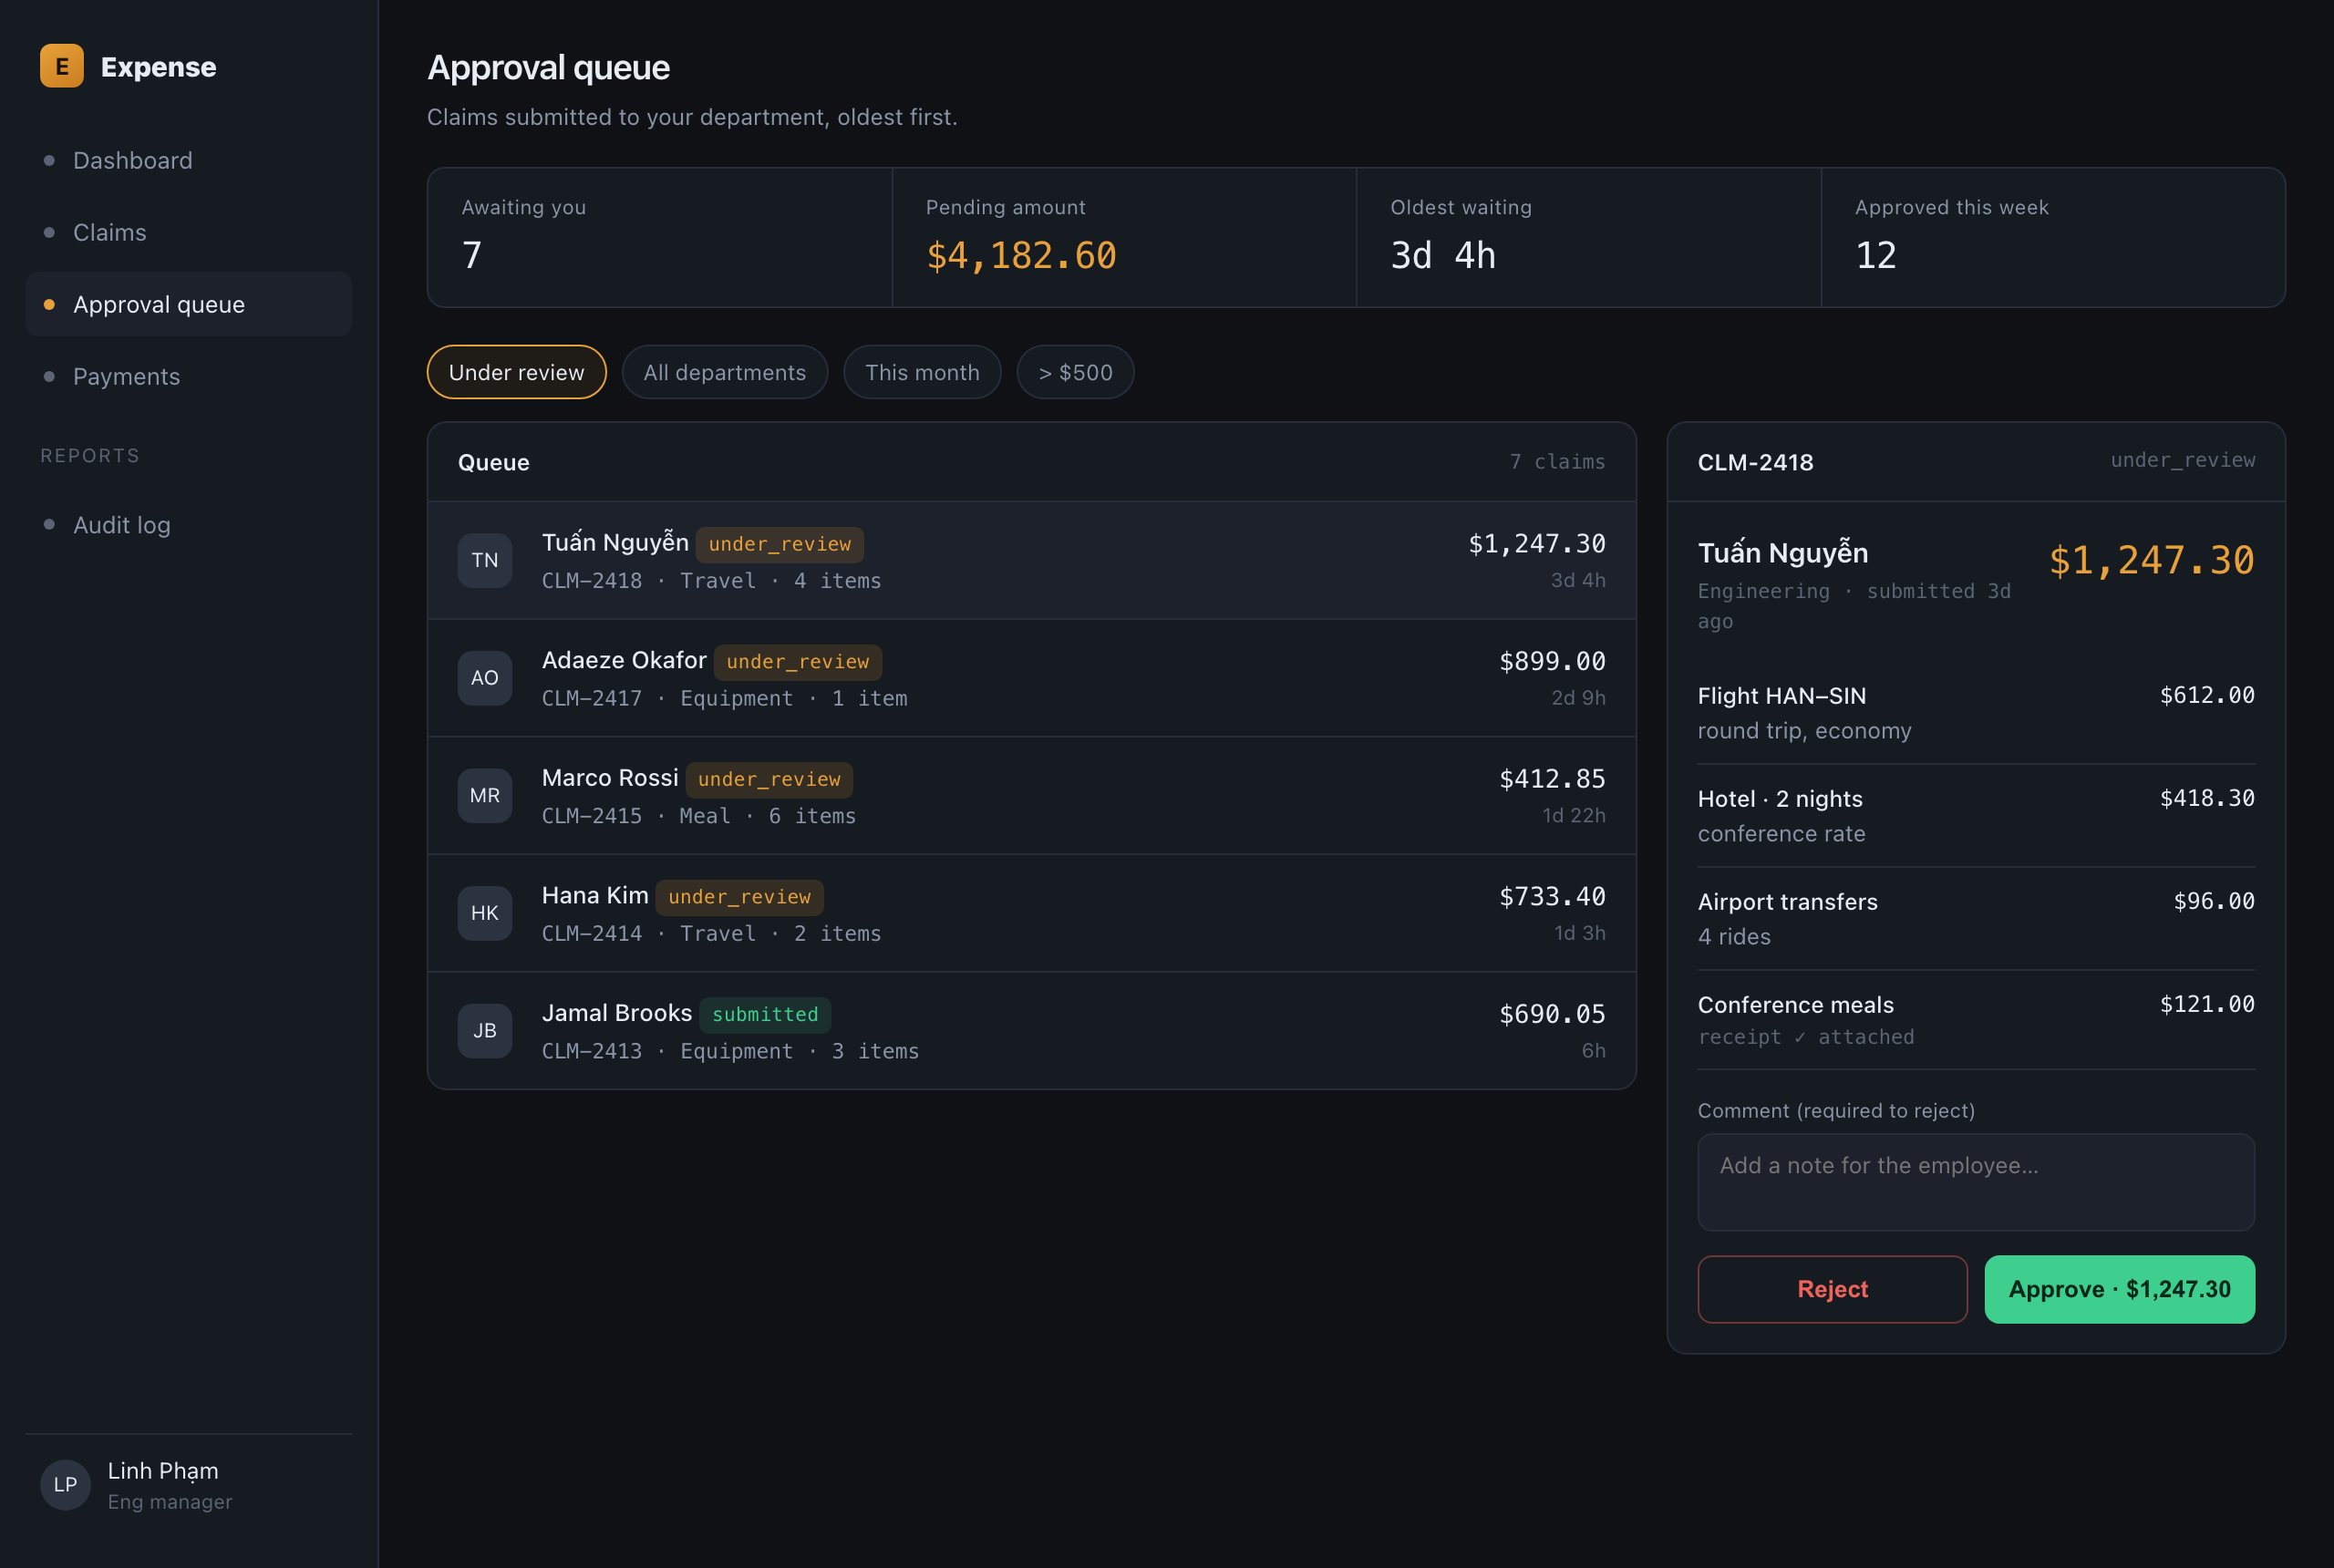Click the LP user avatar

[66, 1485]
